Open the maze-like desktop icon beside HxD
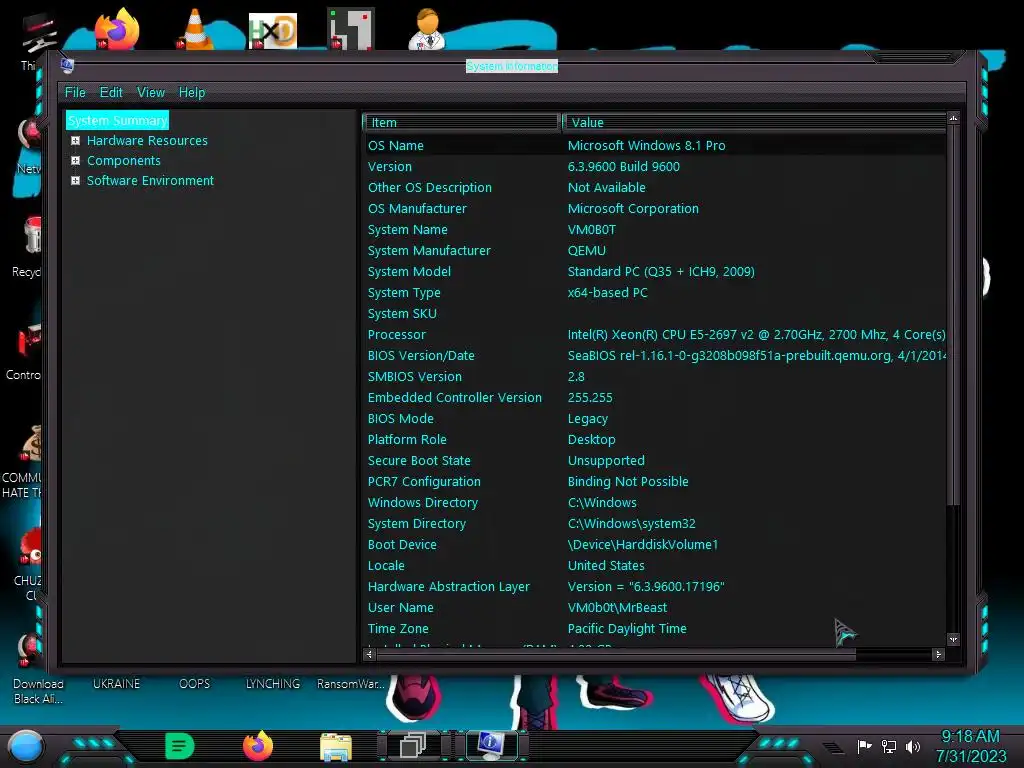 pyautogui.click(x=351, y=29)
